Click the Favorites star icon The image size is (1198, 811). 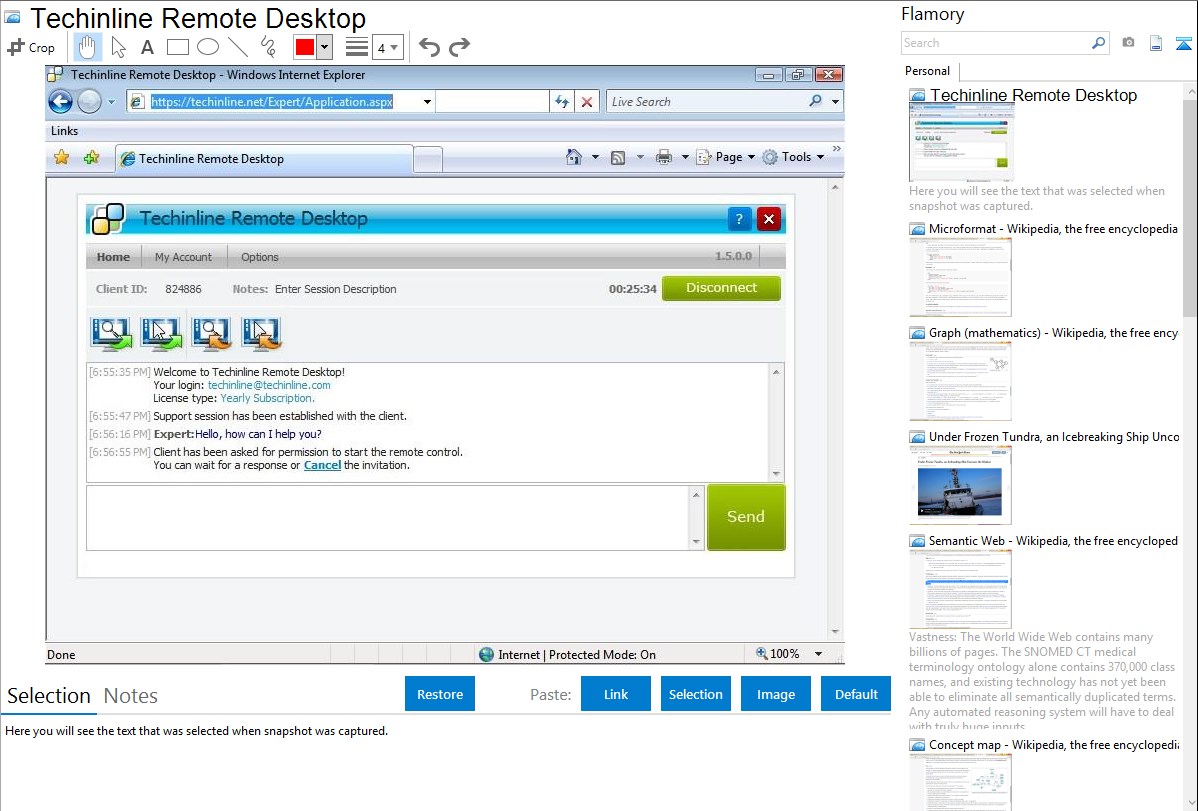pos(62,157)
